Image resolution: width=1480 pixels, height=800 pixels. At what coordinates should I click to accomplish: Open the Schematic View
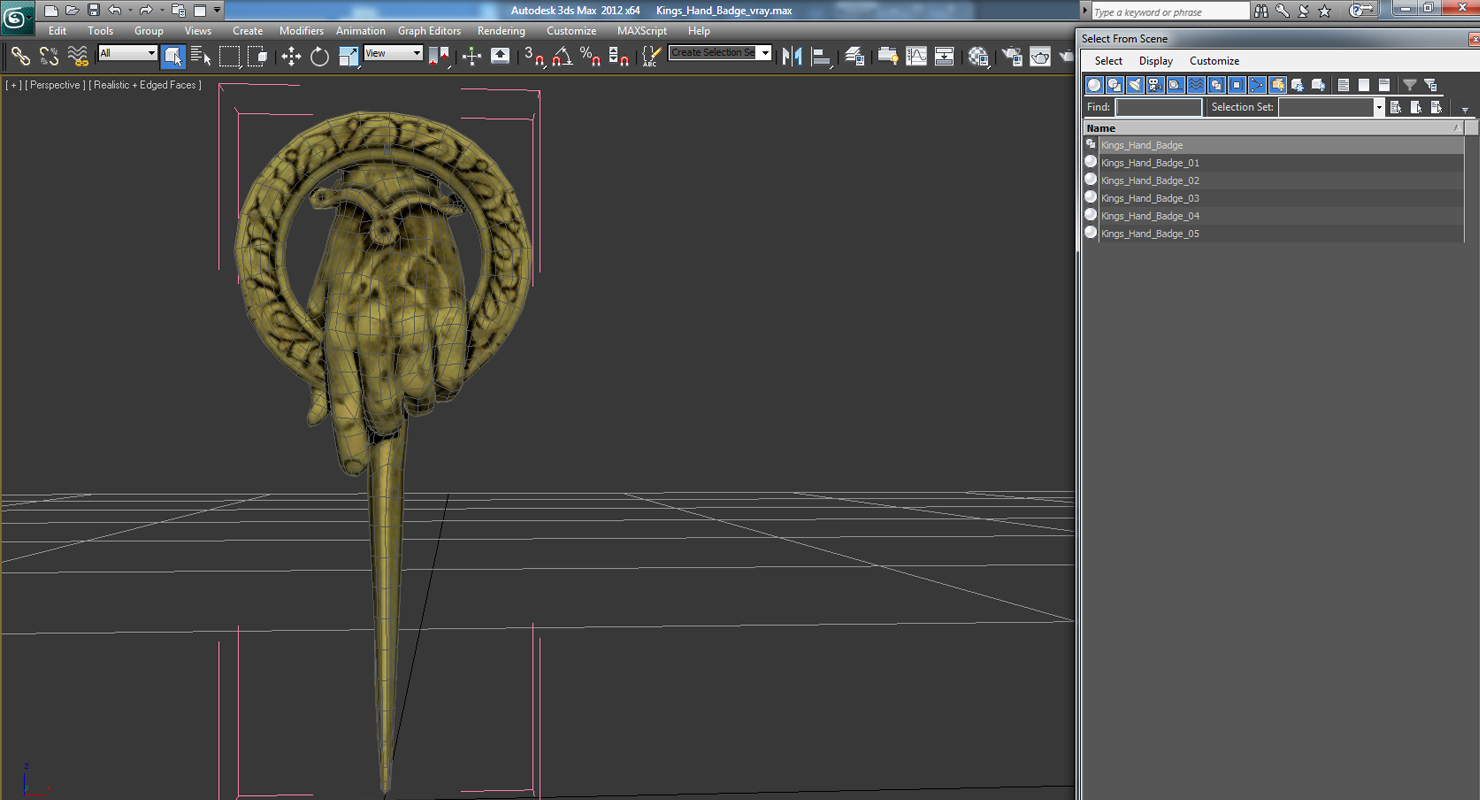coord(944,56)
